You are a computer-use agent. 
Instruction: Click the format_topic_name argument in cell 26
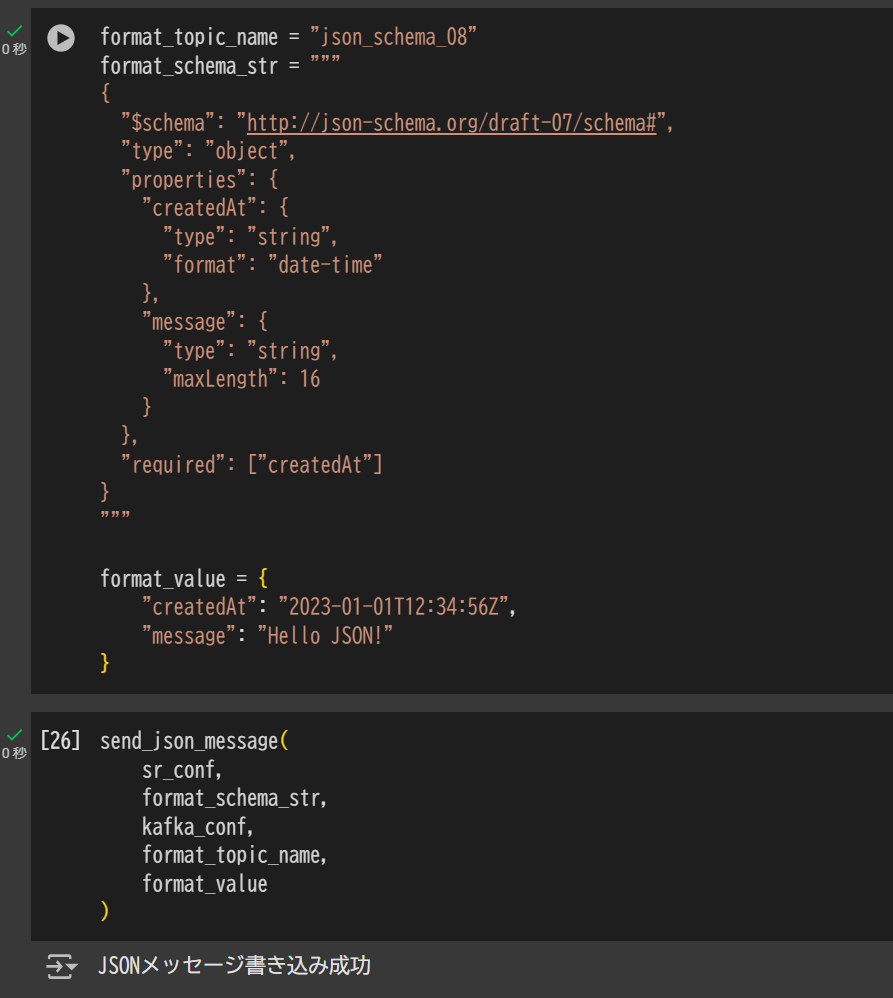point(234,854)
